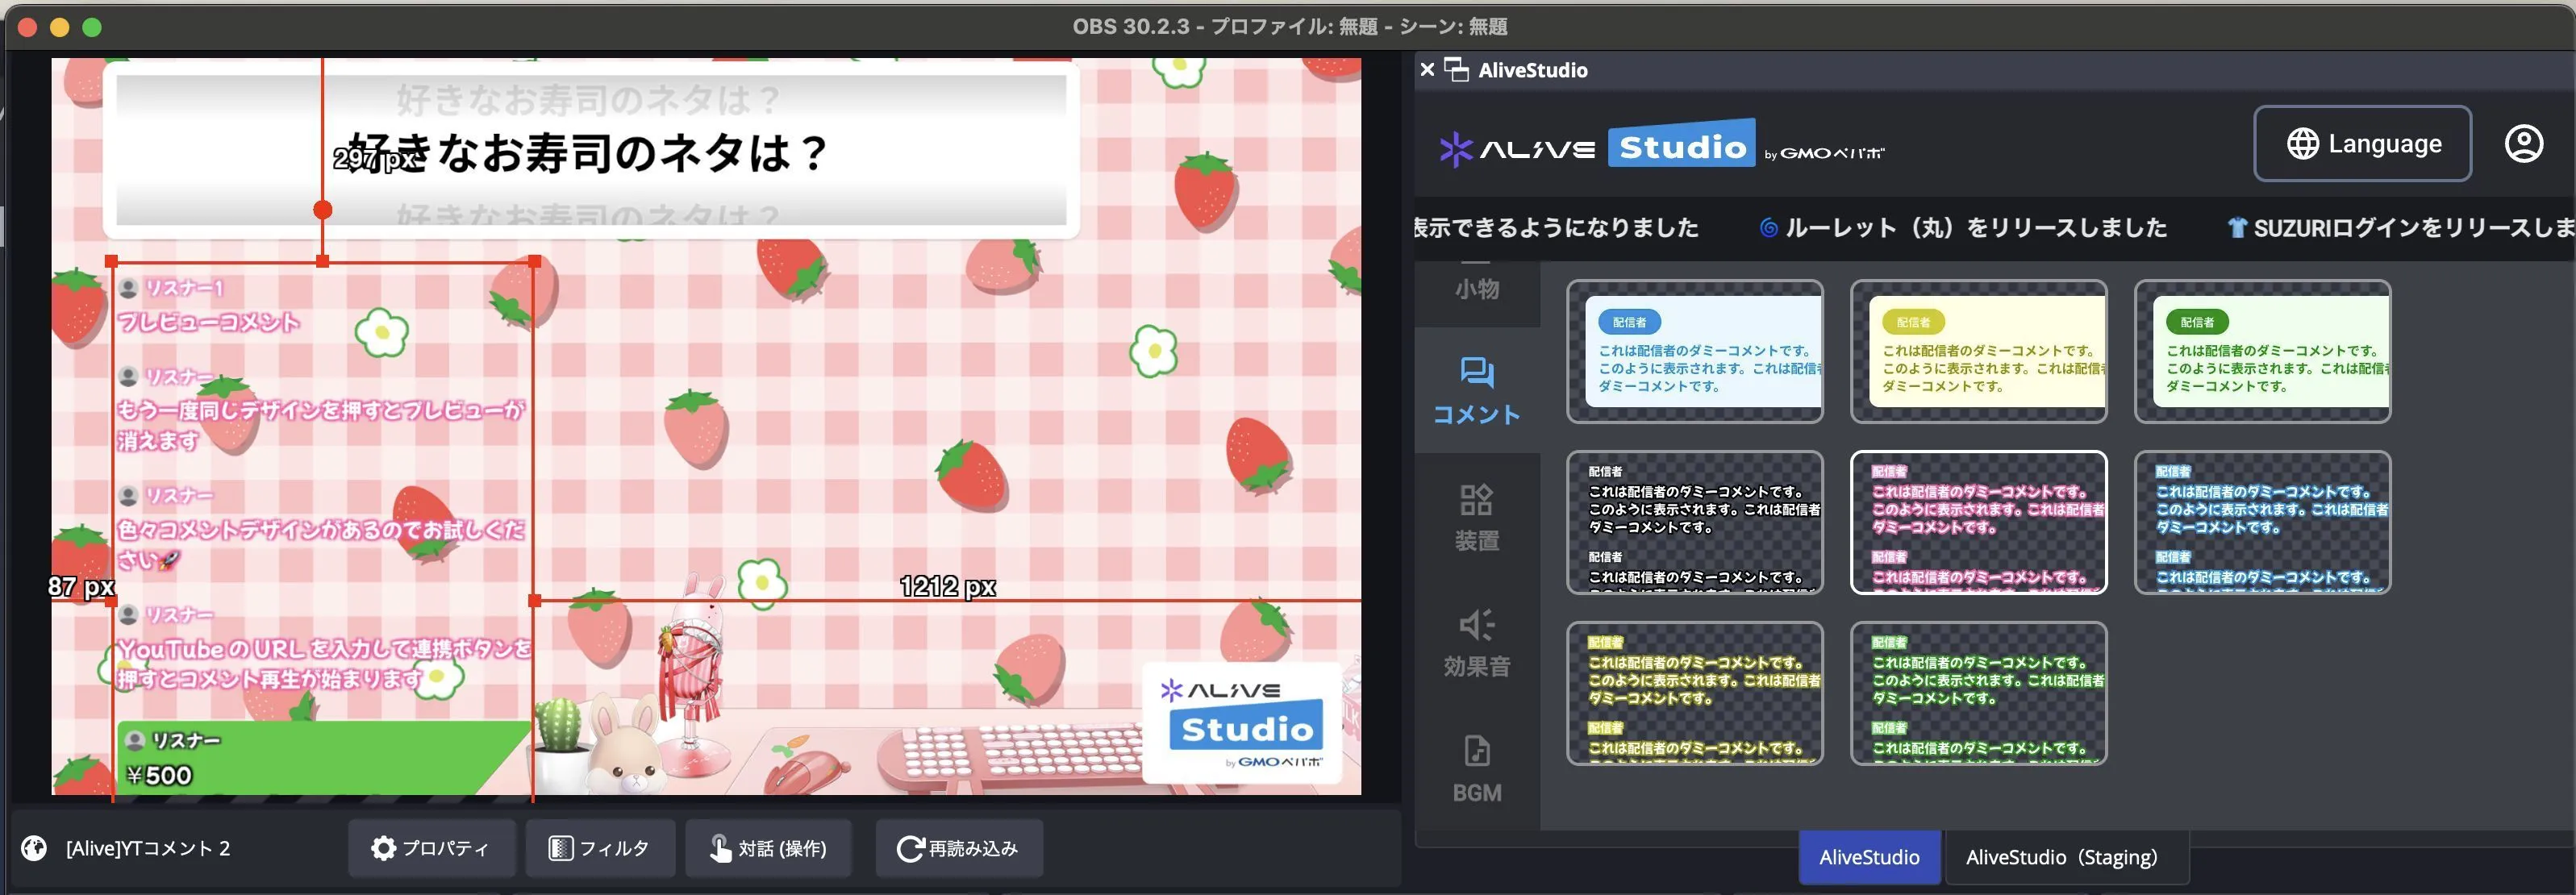Click the Language button
The width and height of the screenshot is (2576, 895).
click(x=2362, y=143)
